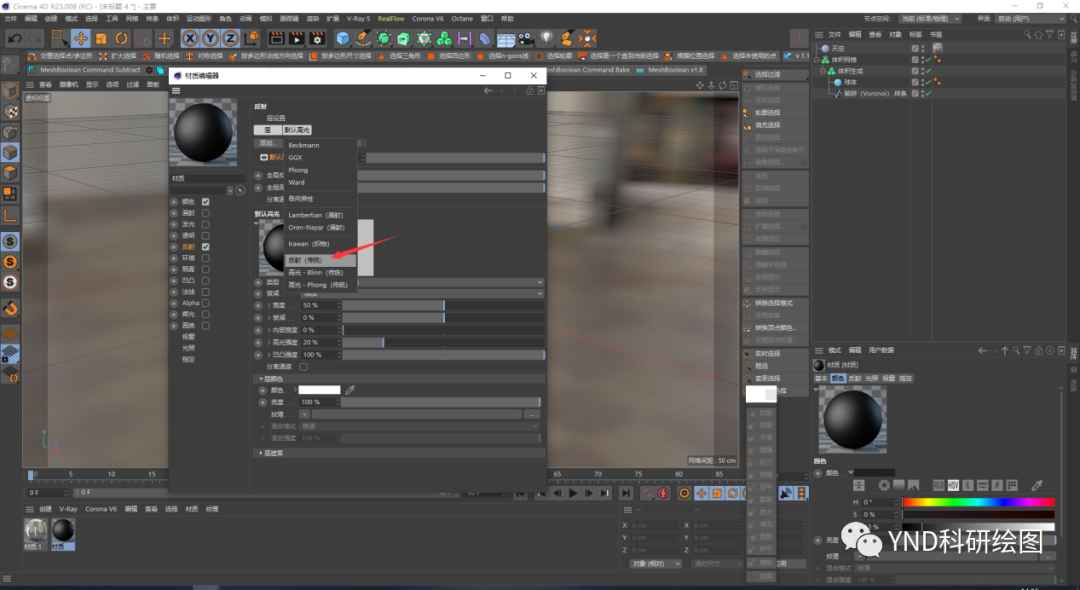The width and height of the screenshot is (1080, 590).
Task: Enable the 发光 channel checkbox
Action: coord(205,224)
